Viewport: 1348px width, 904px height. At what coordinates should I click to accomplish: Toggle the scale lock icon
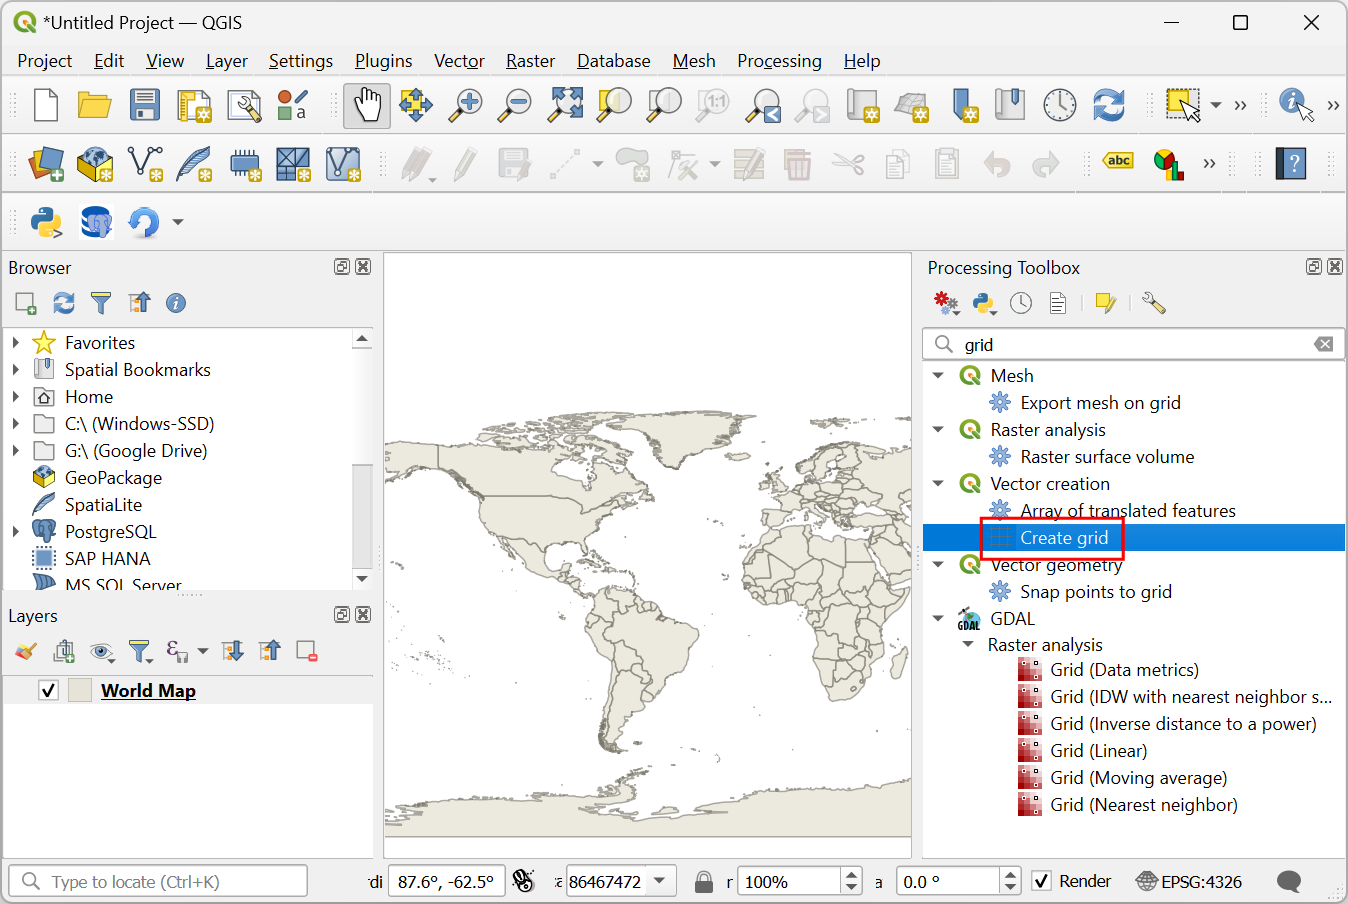[x=704, y=881]
